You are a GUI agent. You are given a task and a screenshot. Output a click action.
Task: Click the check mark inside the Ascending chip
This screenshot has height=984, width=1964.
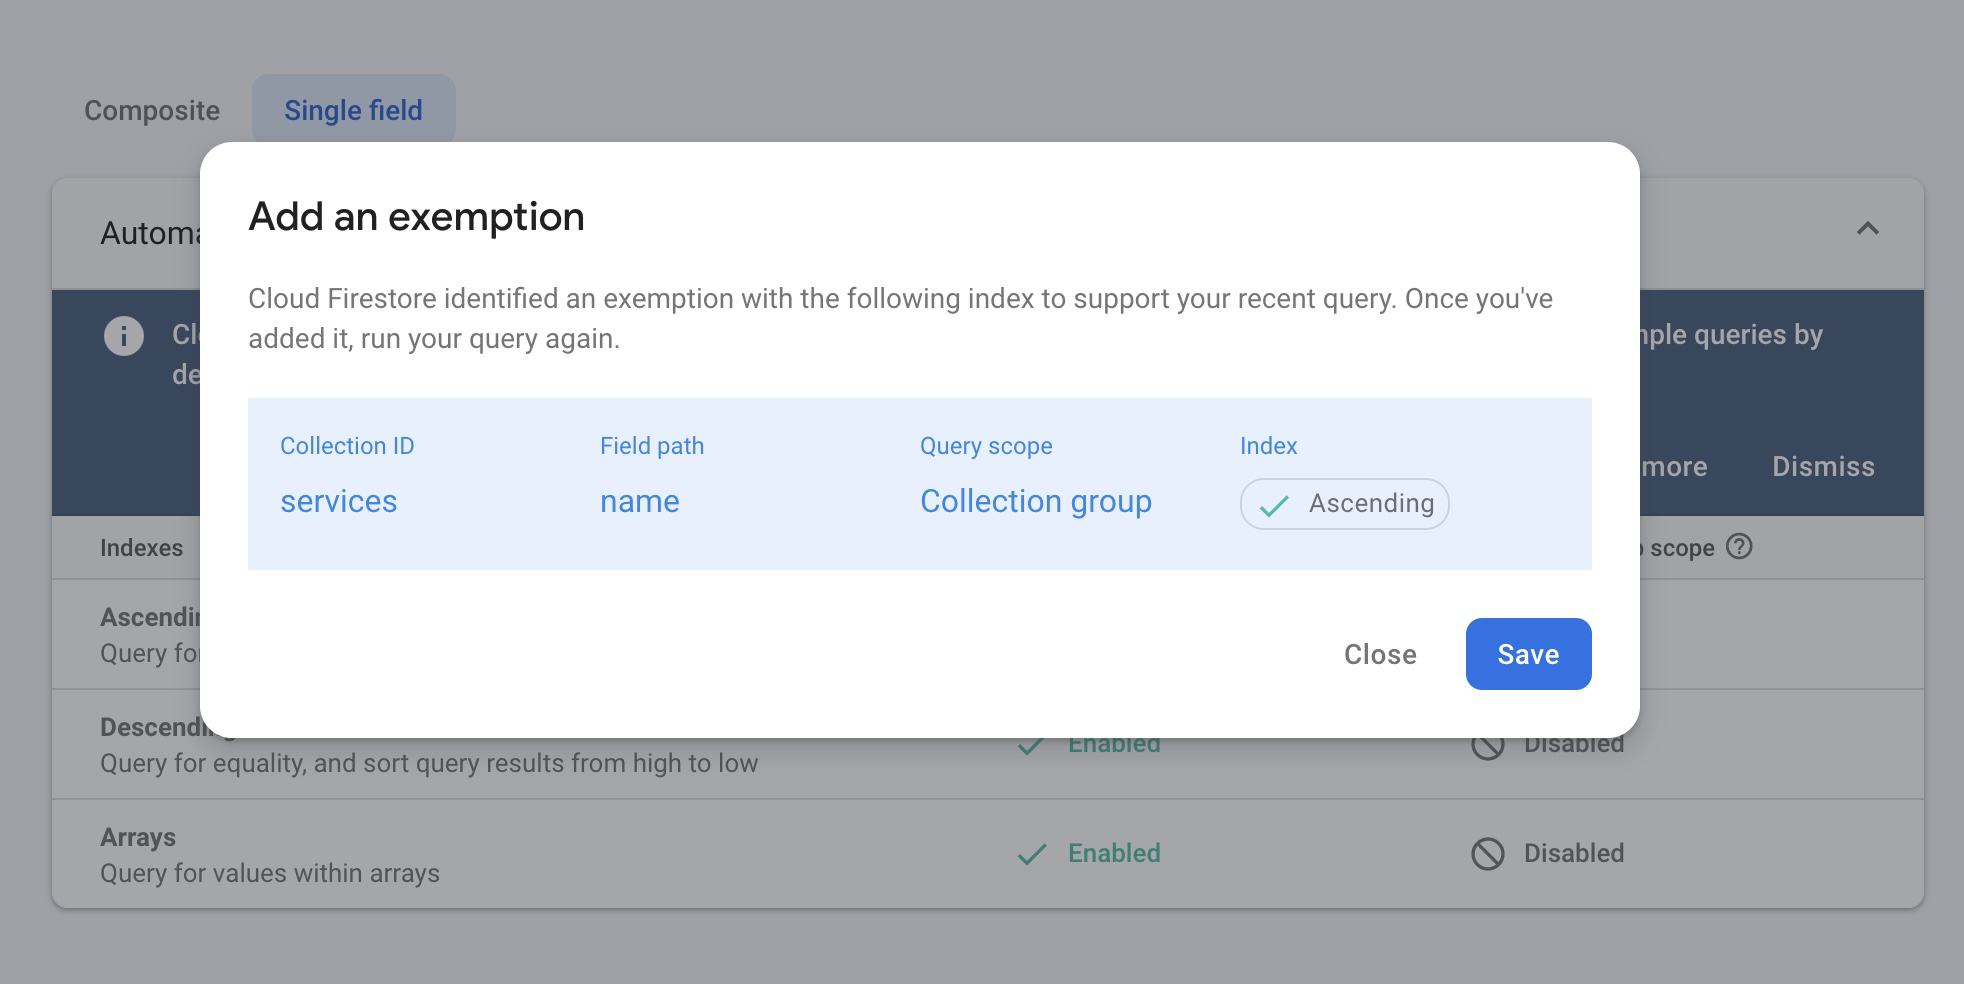pos(1274,505)
